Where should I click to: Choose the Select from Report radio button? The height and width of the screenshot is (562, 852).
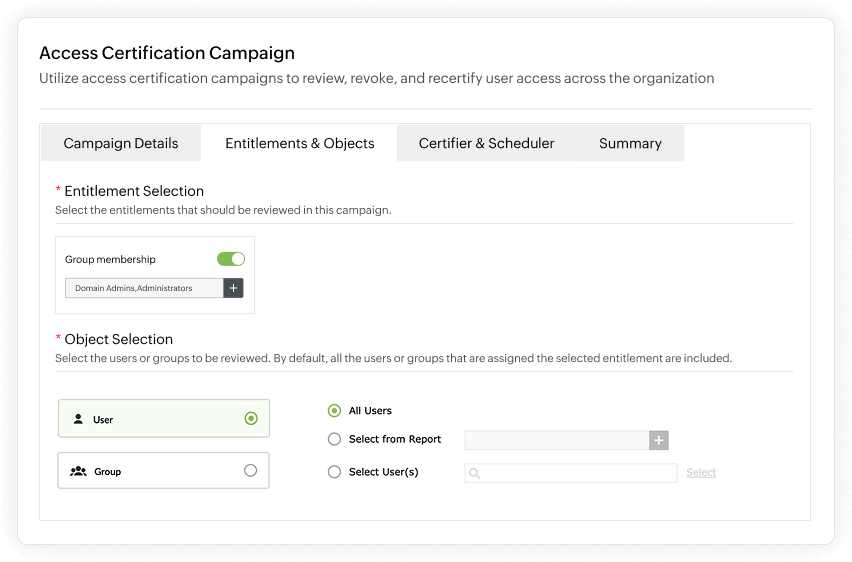pos(334,439)
